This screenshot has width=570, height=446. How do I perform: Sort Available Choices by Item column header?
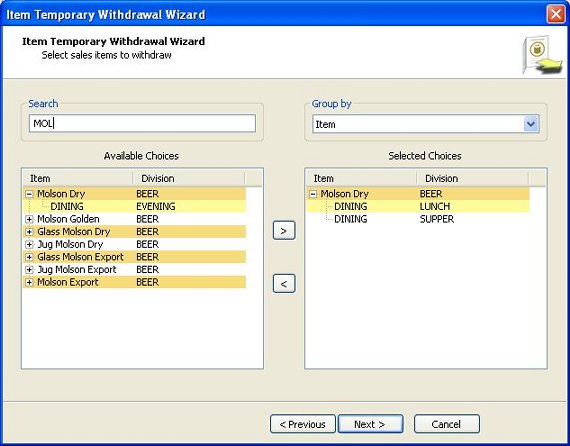point(78,178)
